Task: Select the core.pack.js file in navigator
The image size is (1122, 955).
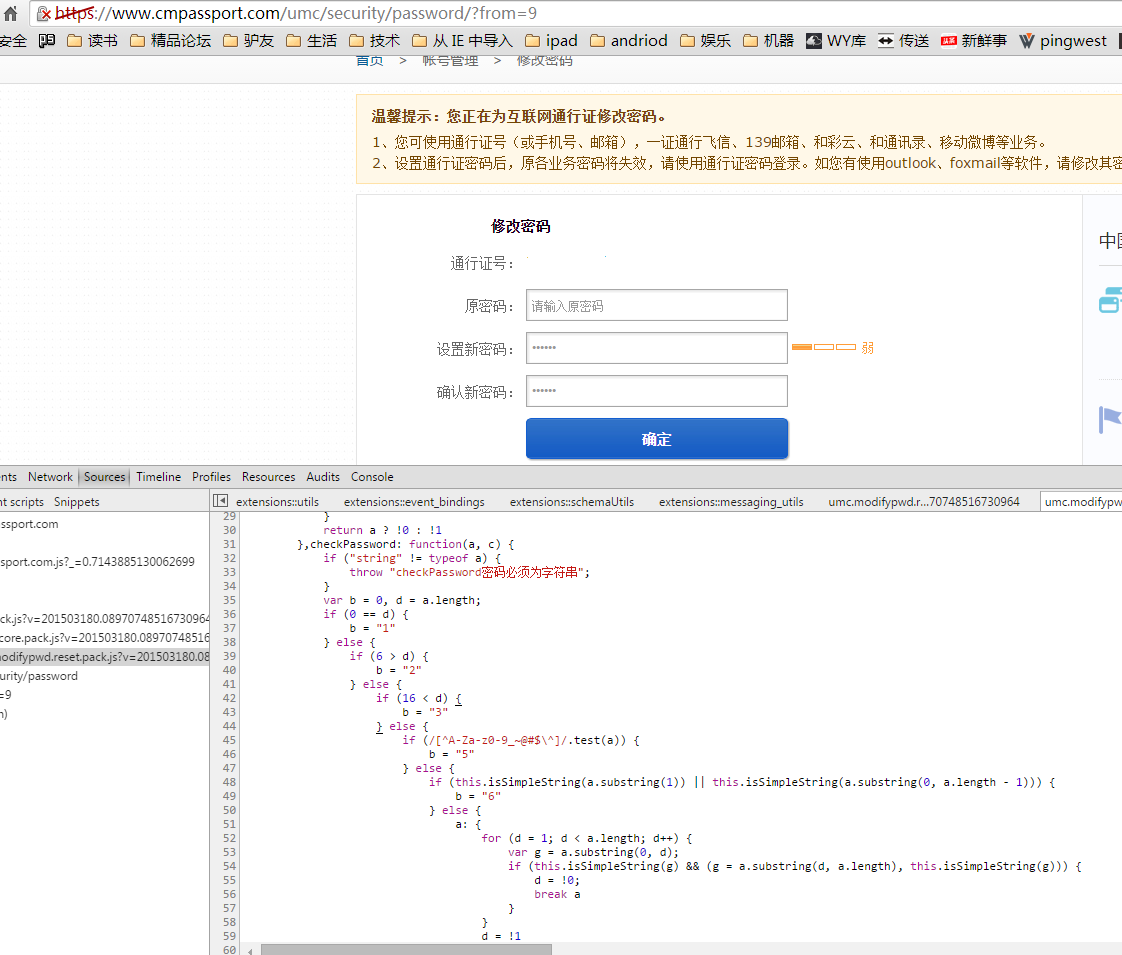Action: click(104, 637)
